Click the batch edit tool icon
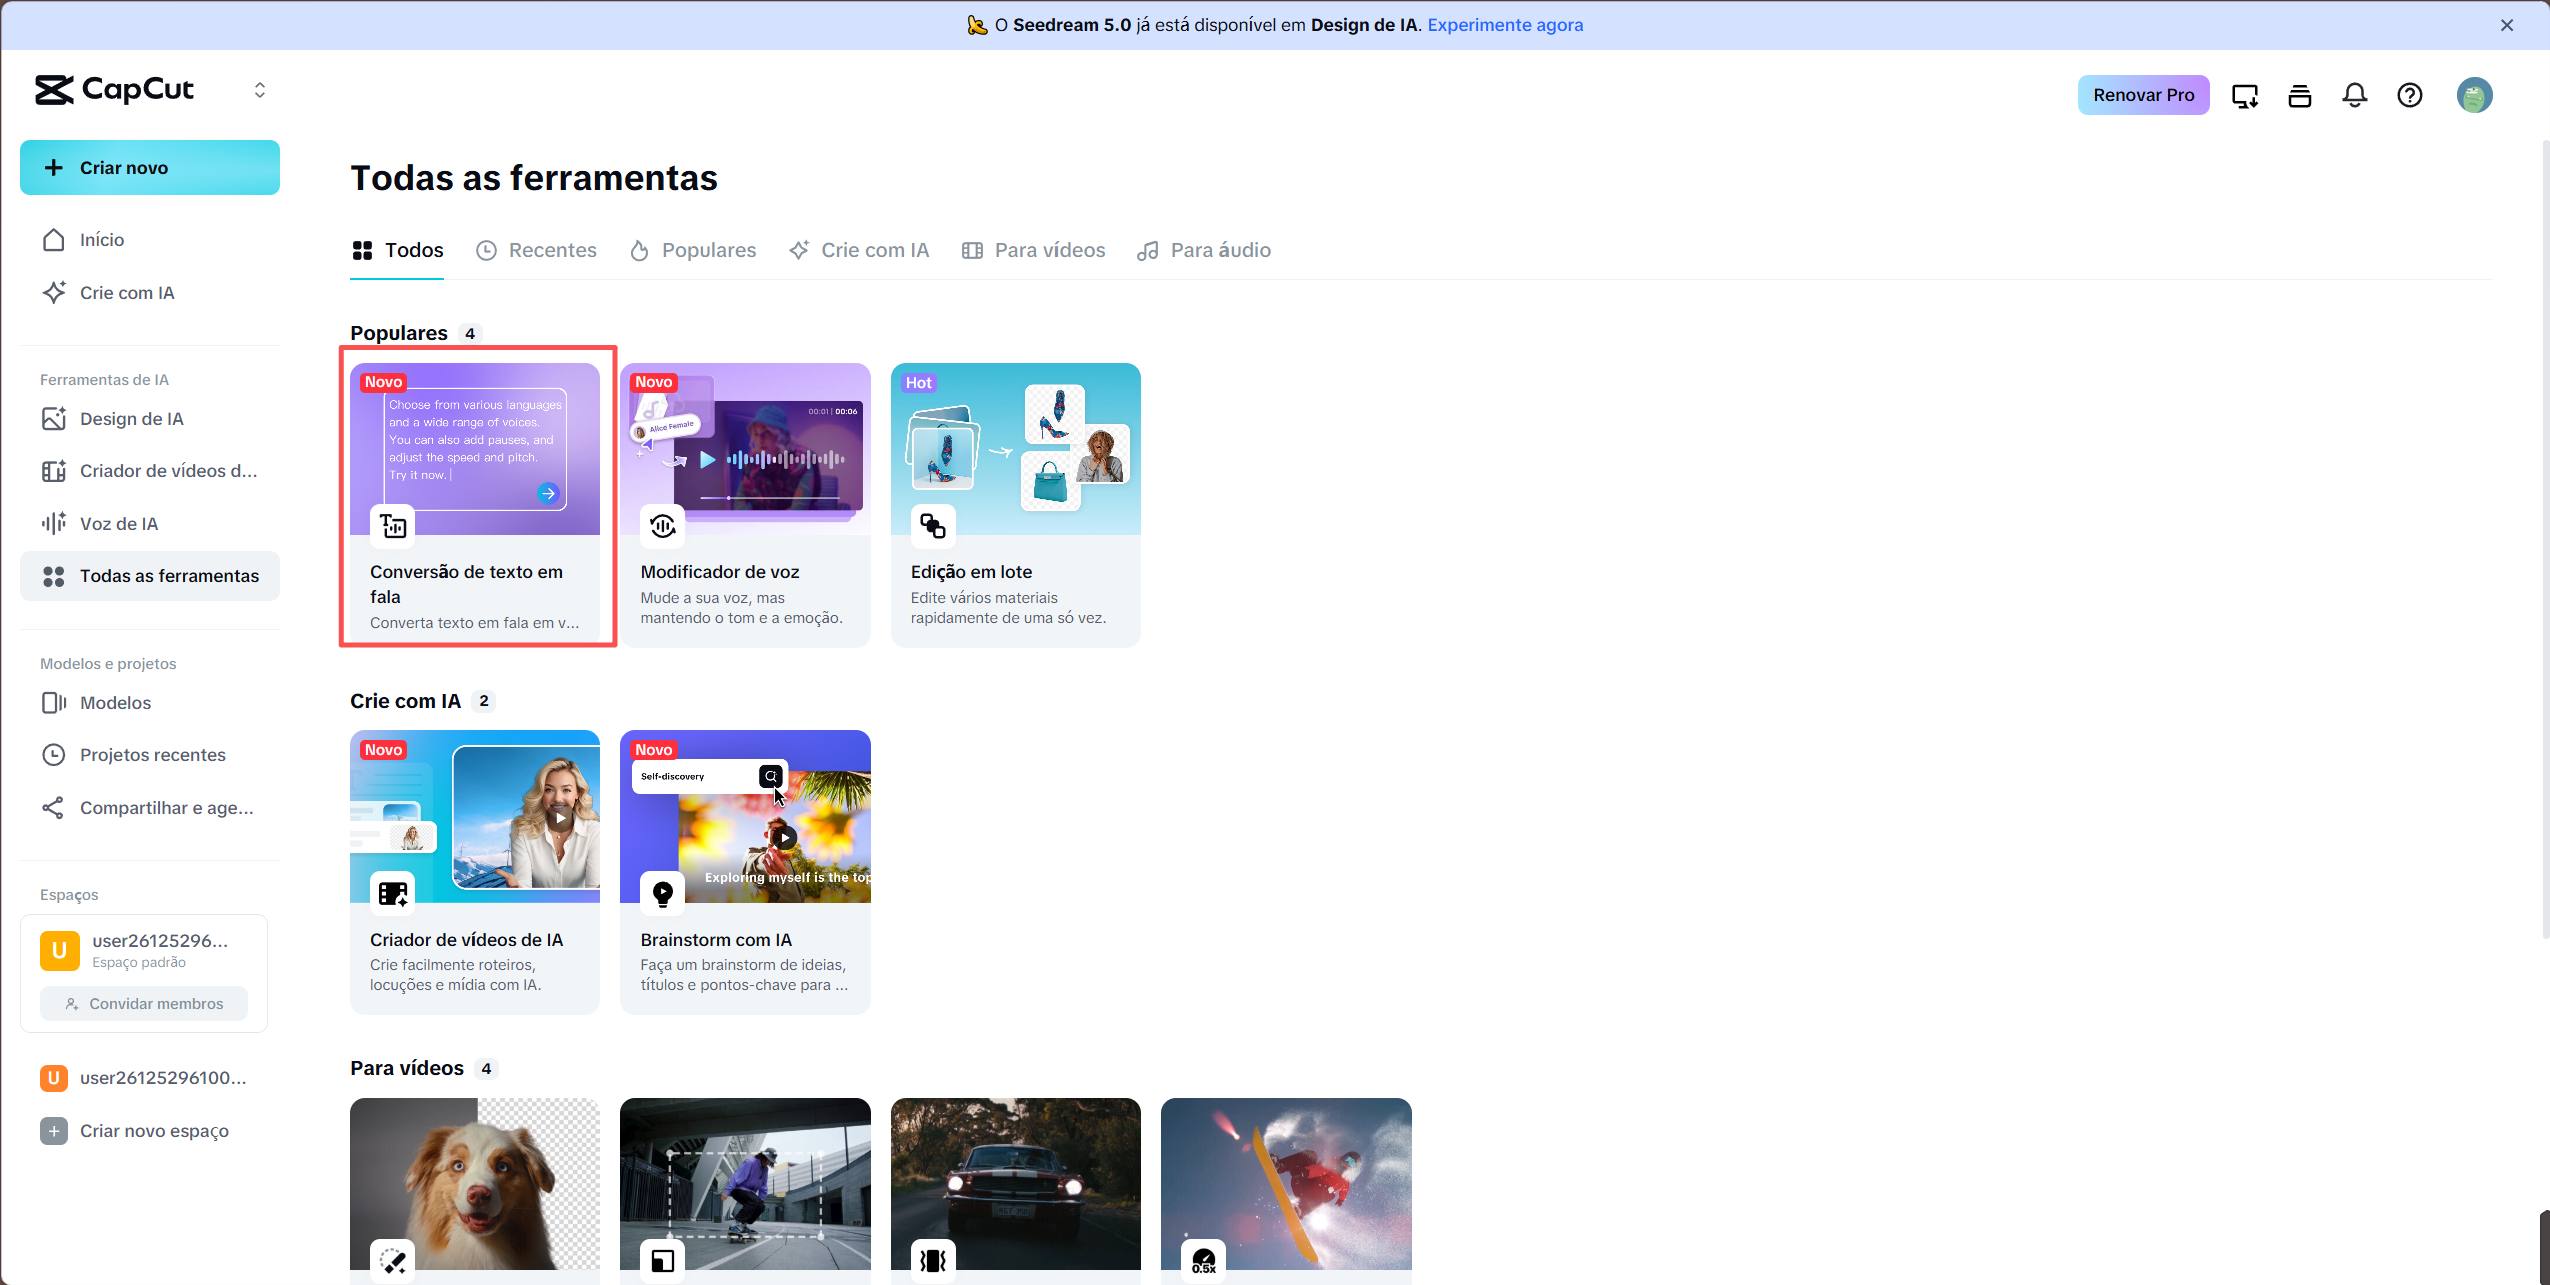 [x=933, y=526]
